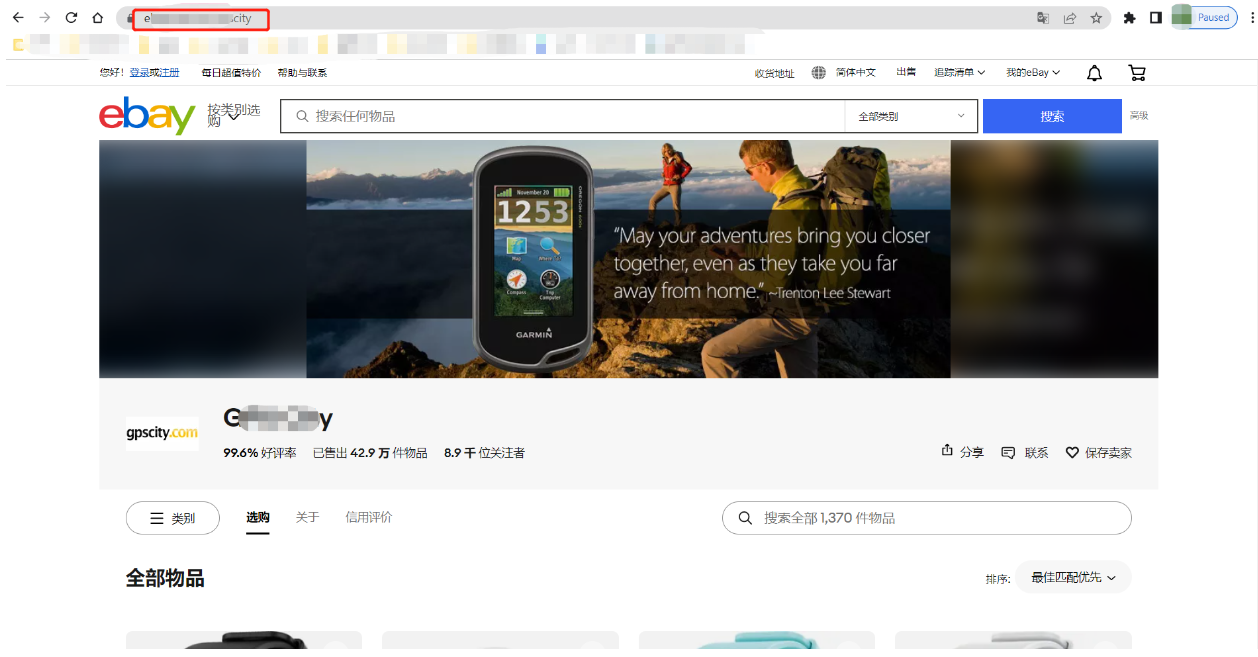Click the contact seller message icon
Image resolution: width=1258 pixels, height=657 pixels.
tap(1008, 453)
